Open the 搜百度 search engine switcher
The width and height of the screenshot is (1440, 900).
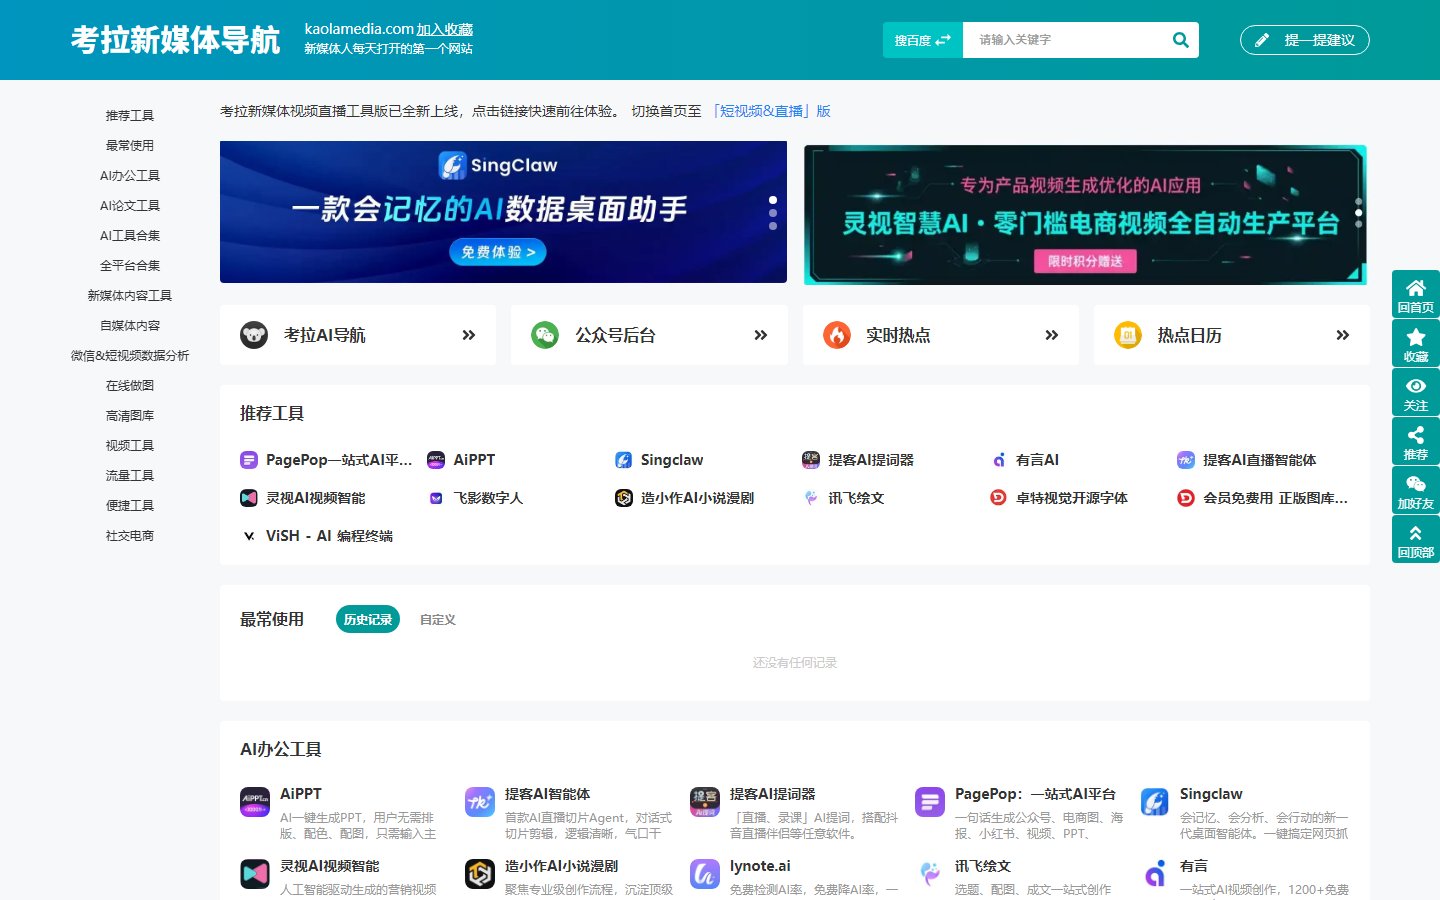(922, 40)
